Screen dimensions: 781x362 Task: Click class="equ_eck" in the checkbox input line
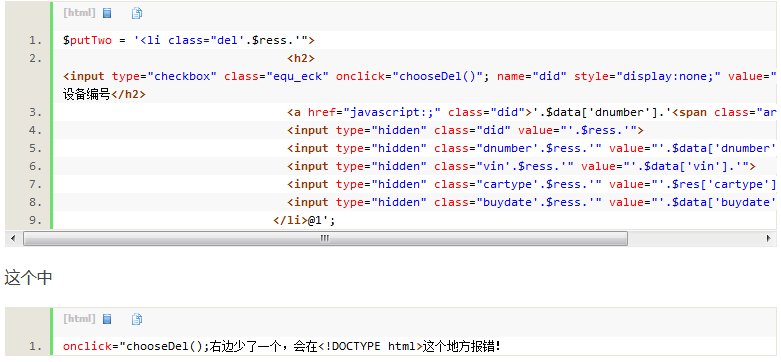click(x=276, y=76)
